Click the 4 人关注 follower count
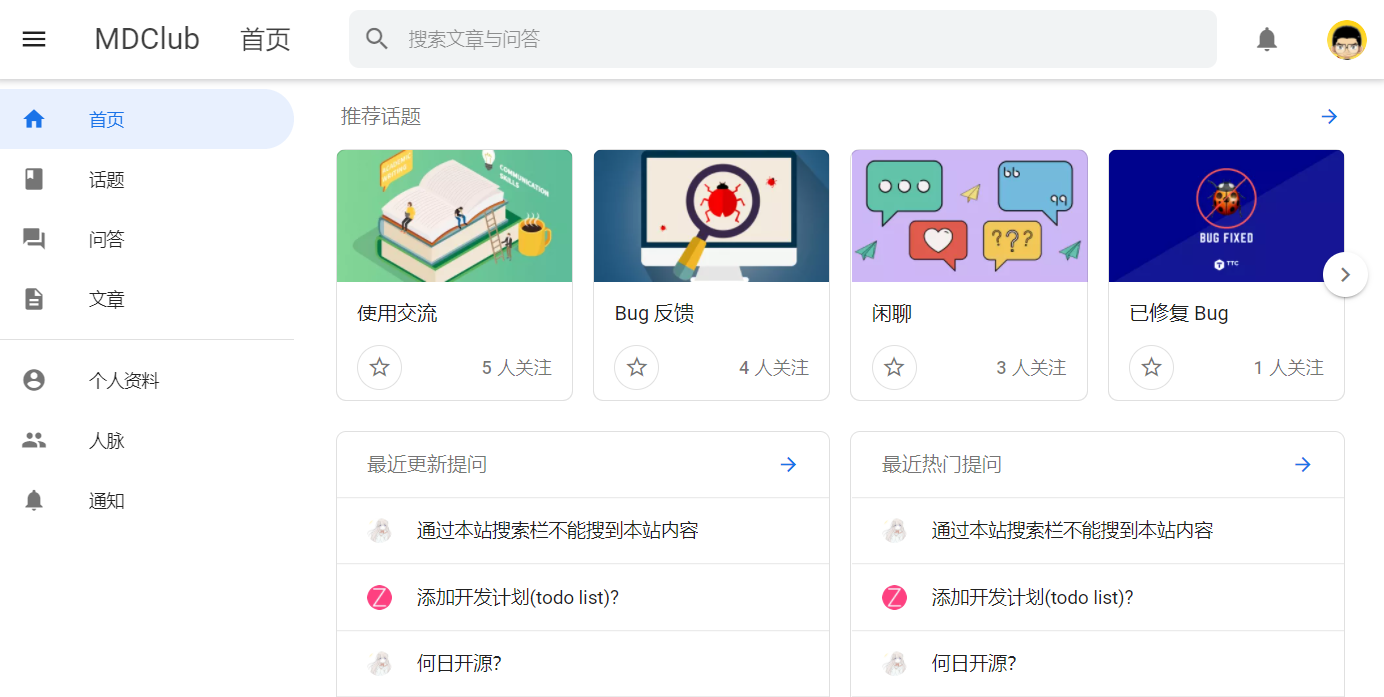The height and width of the screenshot is (697, 1384). [x=774, y=368]
